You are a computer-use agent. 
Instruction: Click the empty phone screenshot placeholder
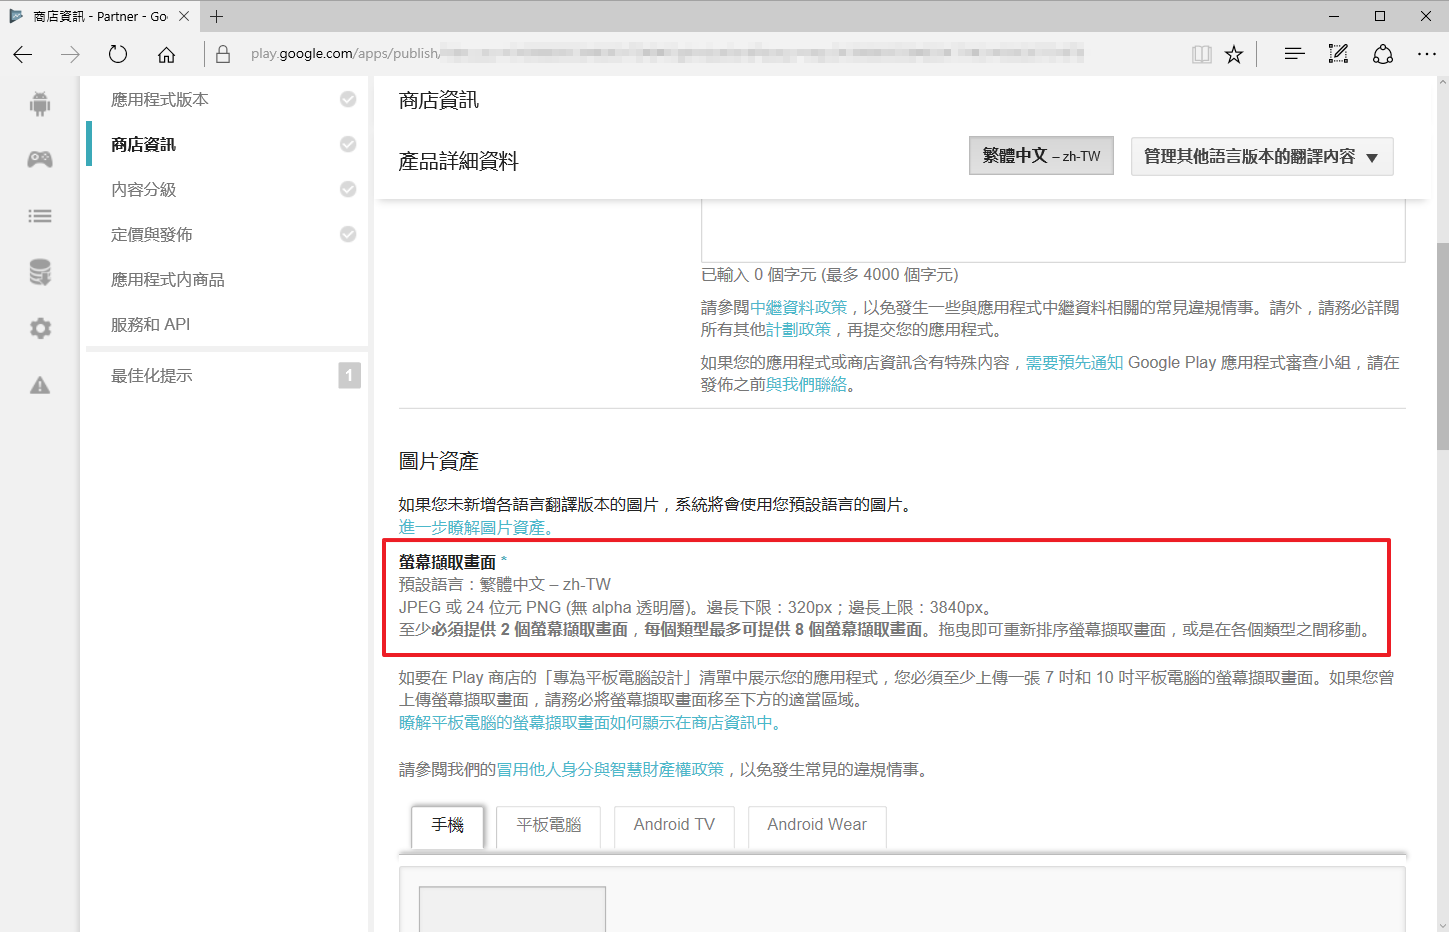pos(512,908)
